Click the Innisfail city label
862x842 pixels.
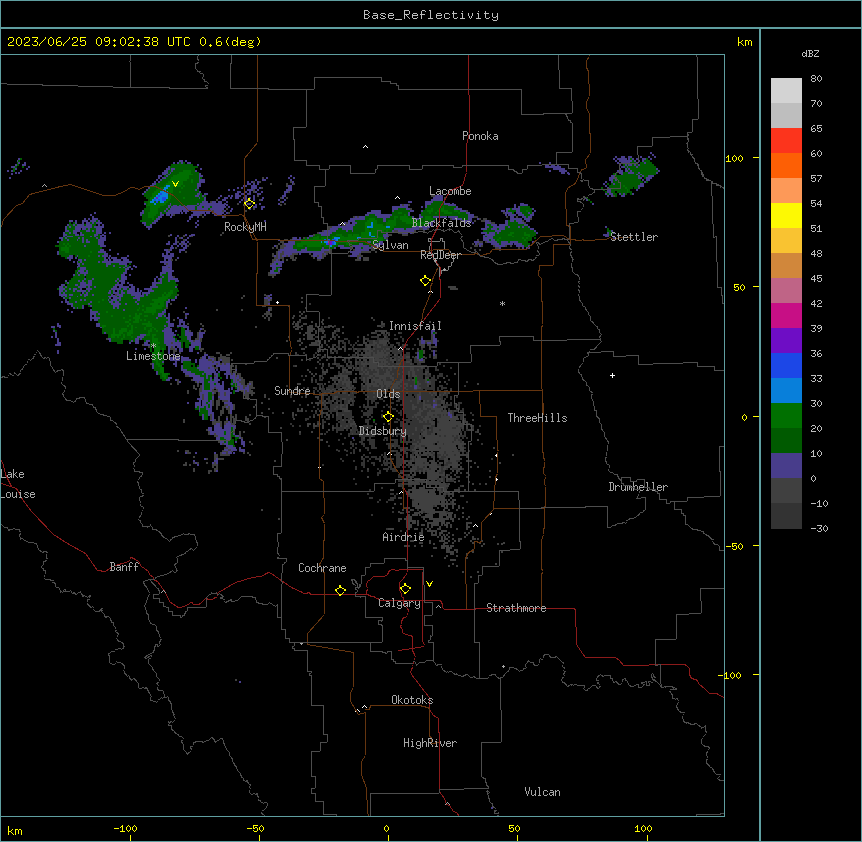[x=415, y=326]
